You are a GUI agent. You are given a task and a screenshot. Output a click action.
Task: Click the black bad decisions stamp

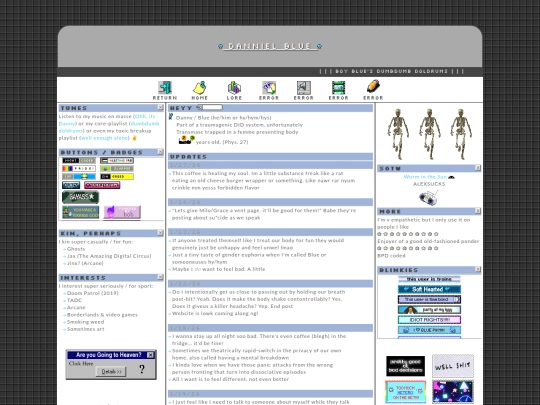pos(405,366)
